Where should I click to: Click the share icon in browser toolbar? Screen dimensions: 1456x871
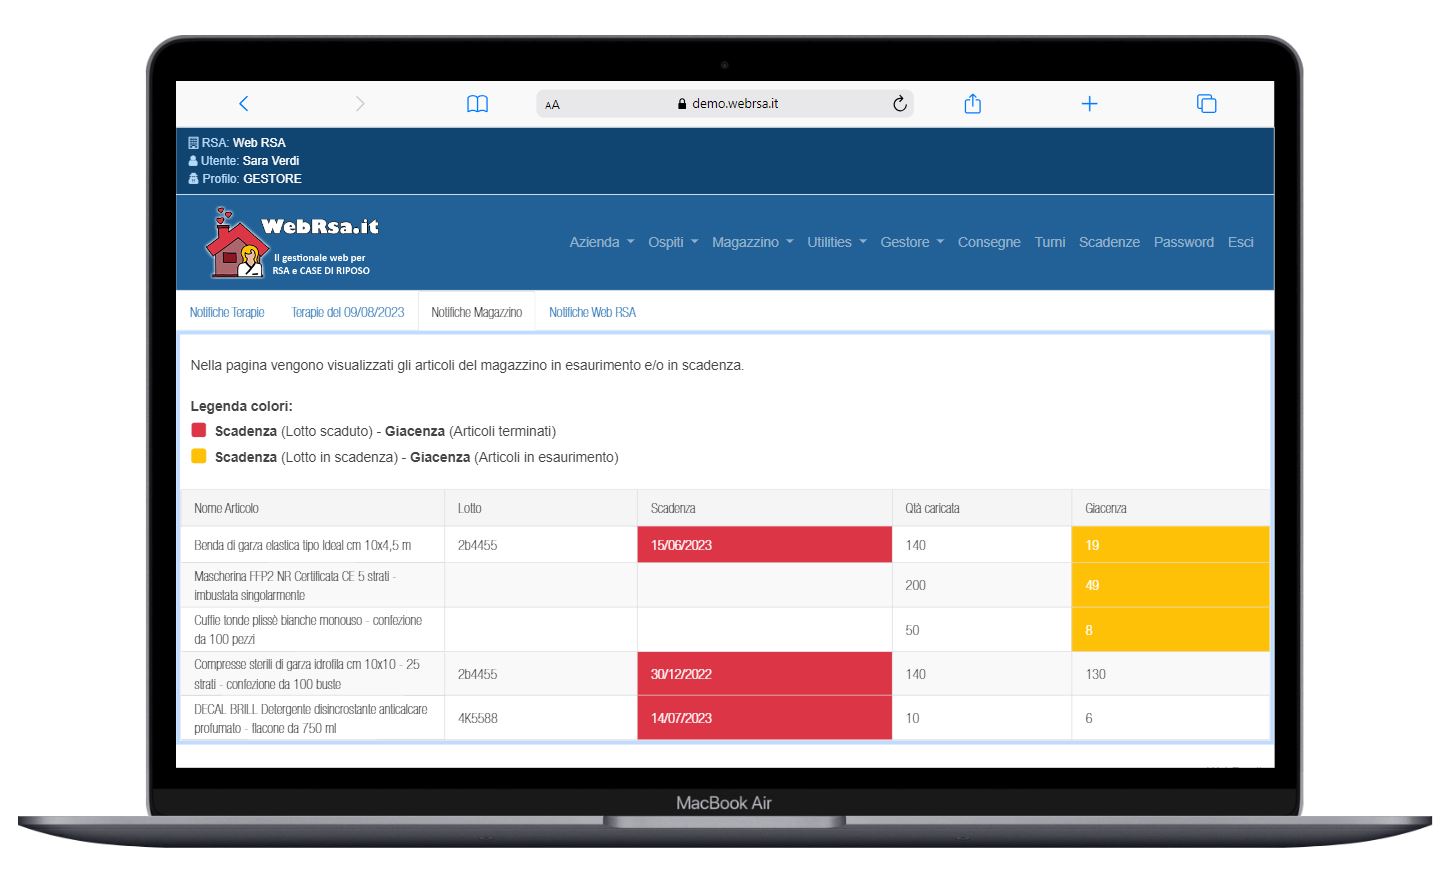(972, 104)
